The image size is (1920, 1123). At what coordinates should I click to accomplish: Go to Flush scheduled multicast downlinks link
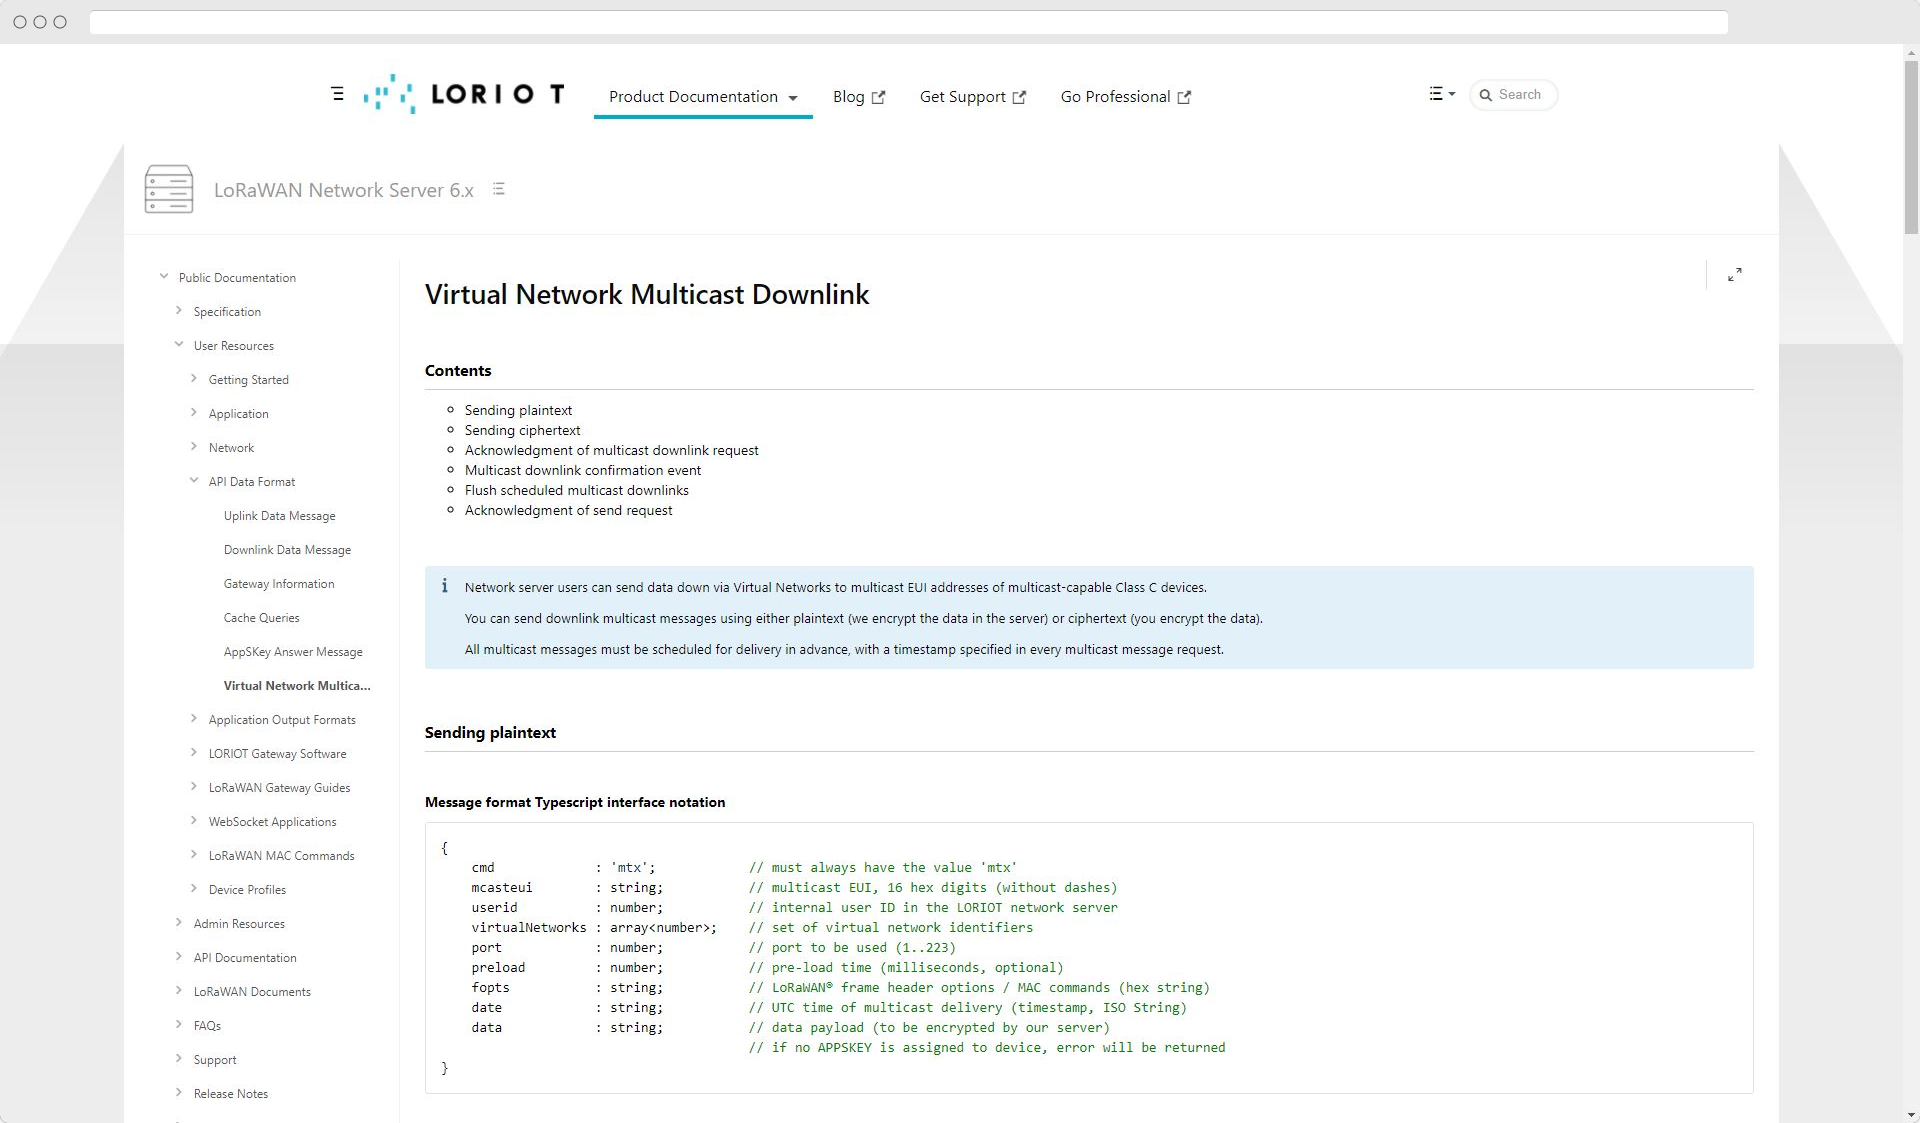point(577,490)
